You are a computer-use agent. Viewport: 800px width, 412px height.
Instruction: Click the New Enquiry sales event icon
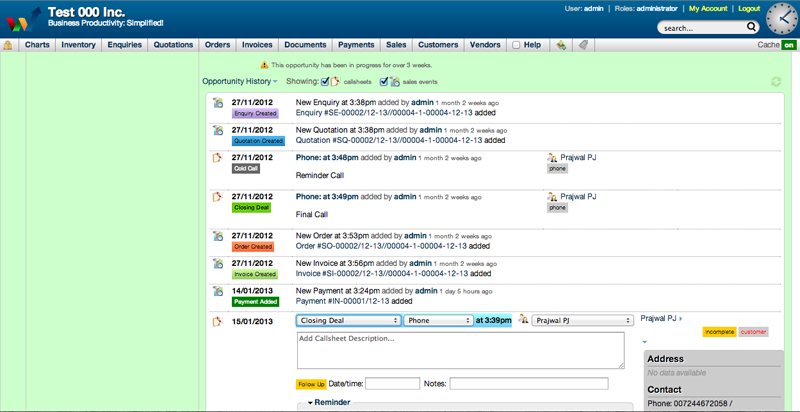(217, 102)
